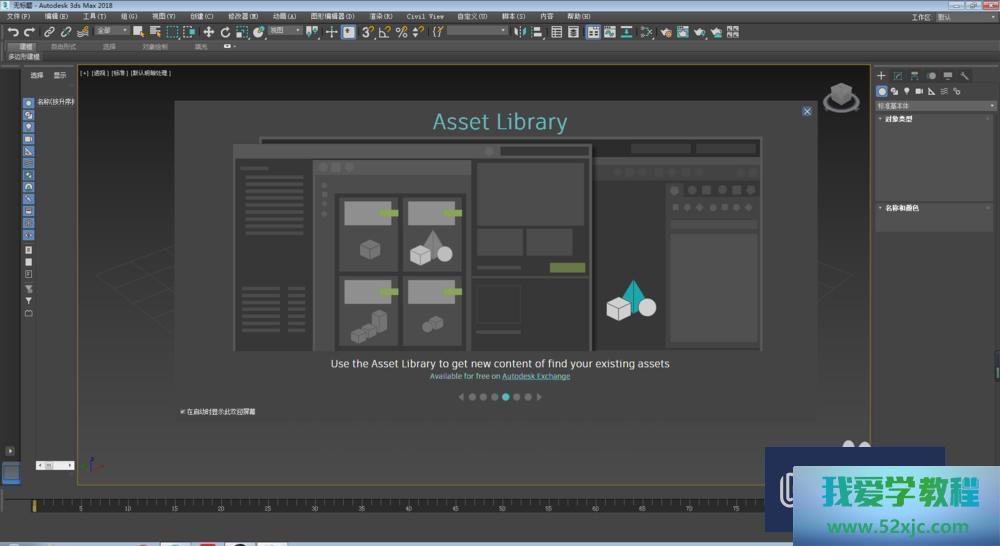Open the Modify tab in command panel
1000x546 pixels.
pyautogui.click(x=897, y=76)
